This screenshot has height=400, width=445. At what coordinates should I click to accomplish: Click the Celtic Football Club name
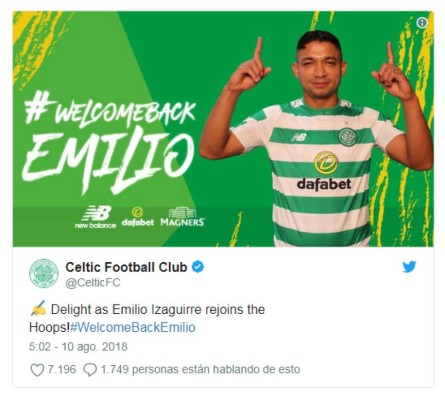point(126,267)
